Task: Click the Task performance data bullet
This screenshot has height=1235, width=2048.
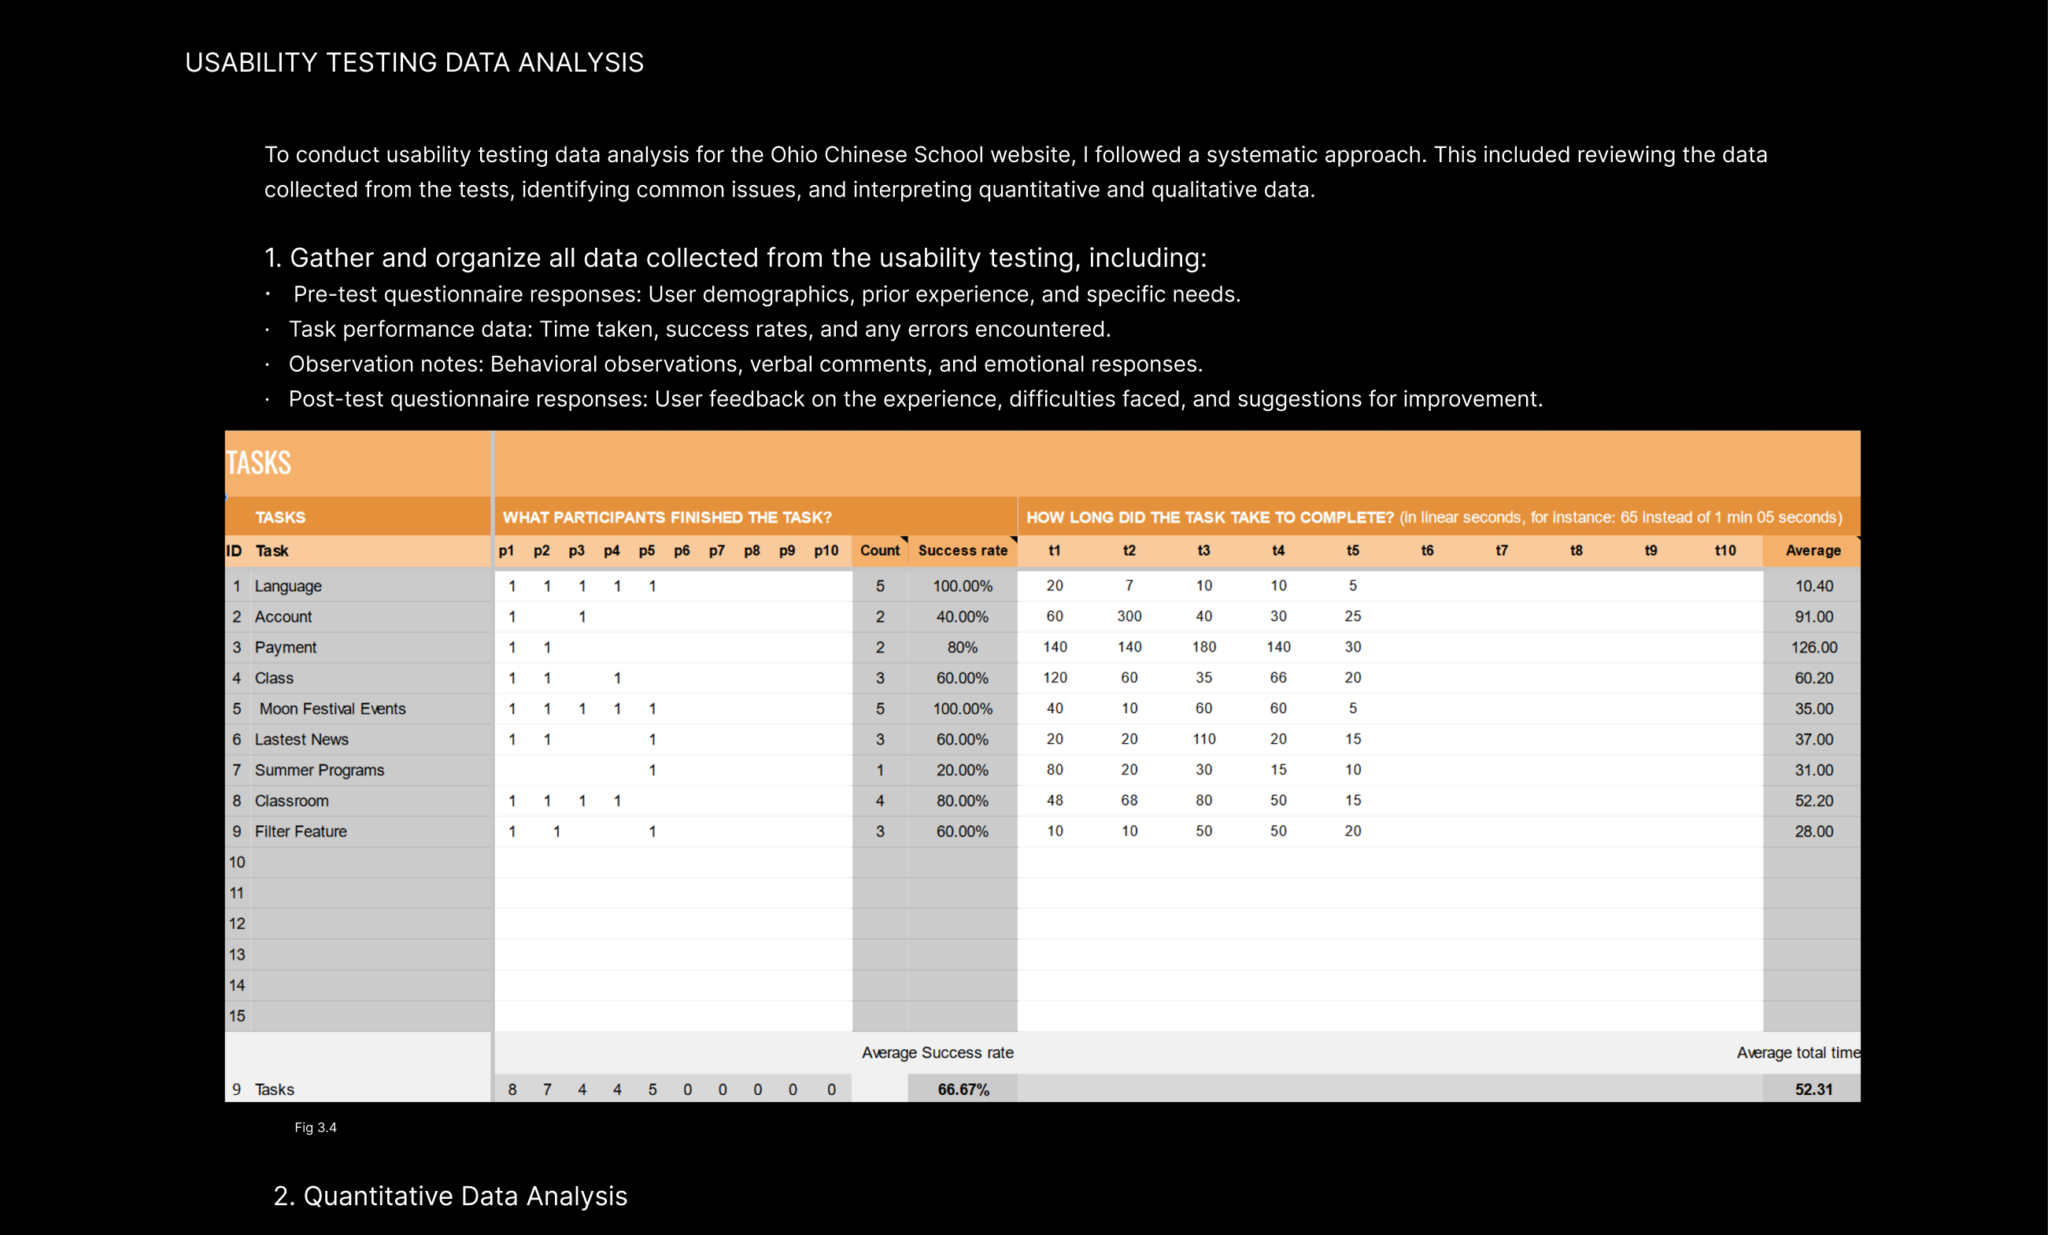Action: point(700,329)
